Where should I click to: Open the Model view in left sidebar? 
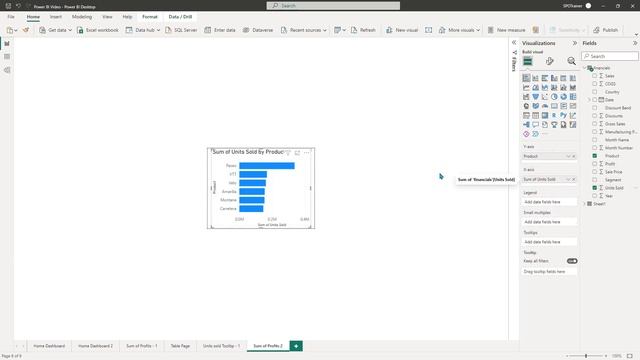click(x=7, y=70)
